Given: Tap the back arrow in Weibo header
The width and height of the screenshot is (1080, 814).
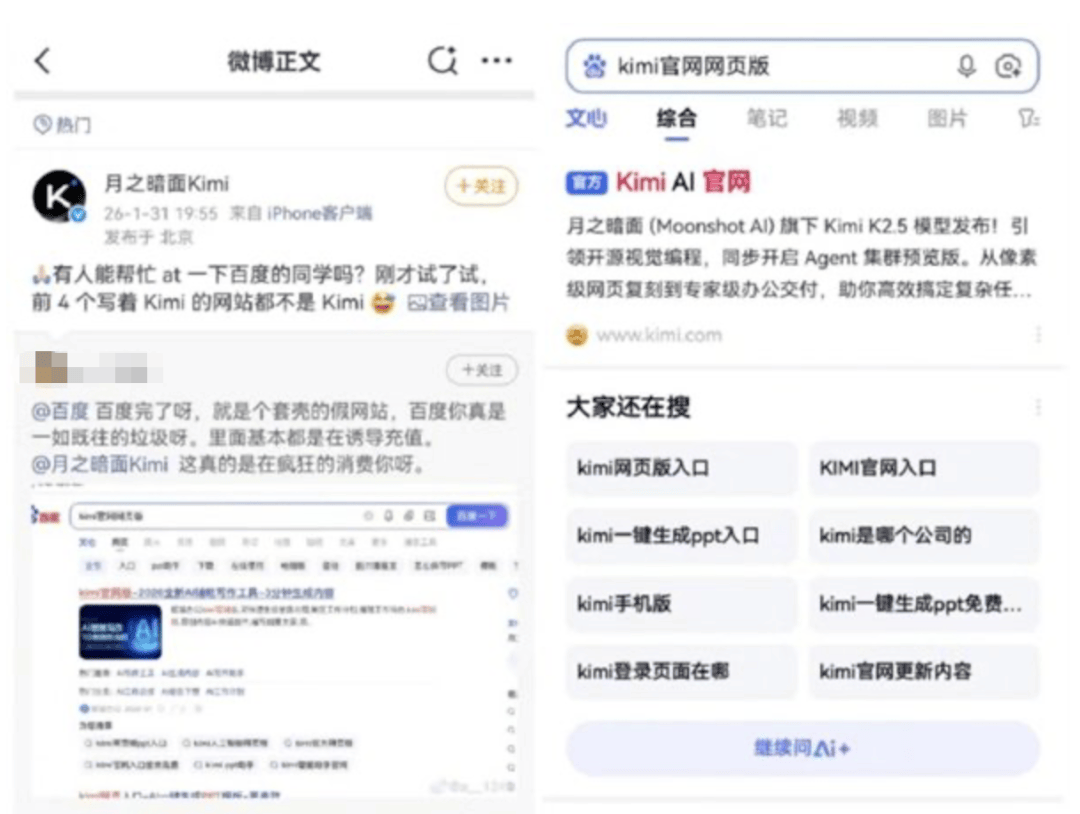Looking at the screenshot, I should click(x=43, y=61).
